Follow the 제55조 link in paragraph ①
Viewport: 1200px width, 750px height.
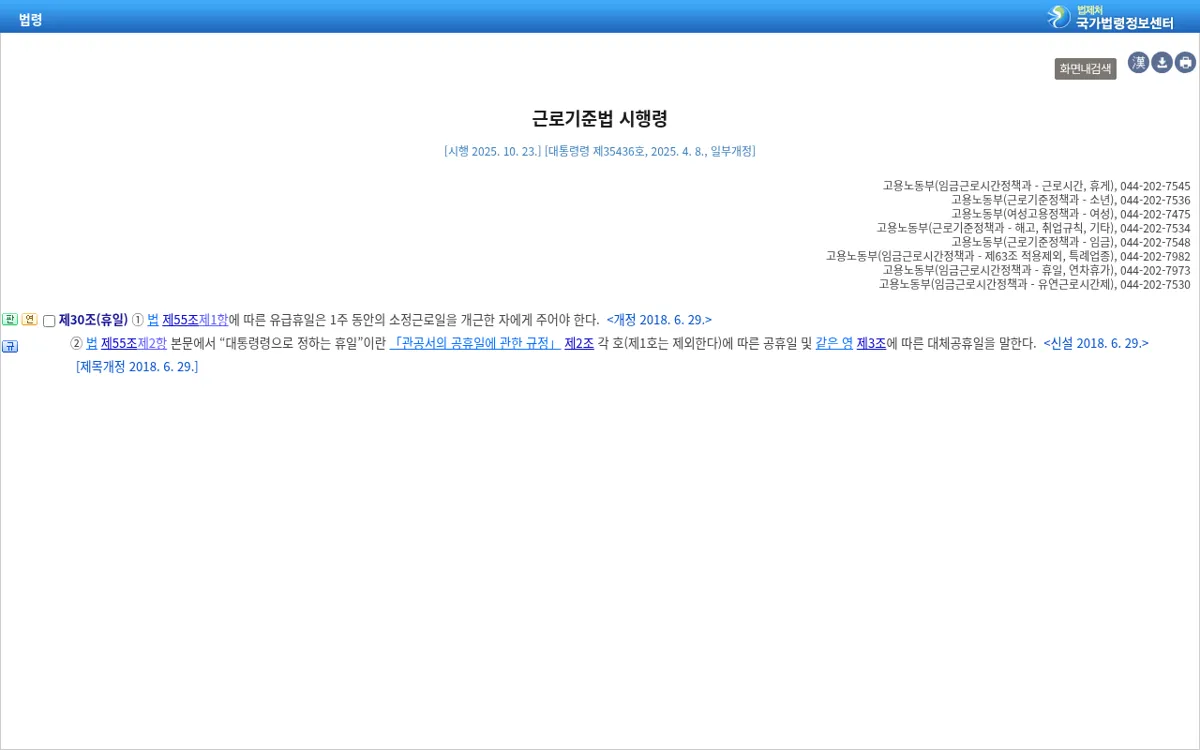coord(180,320)
